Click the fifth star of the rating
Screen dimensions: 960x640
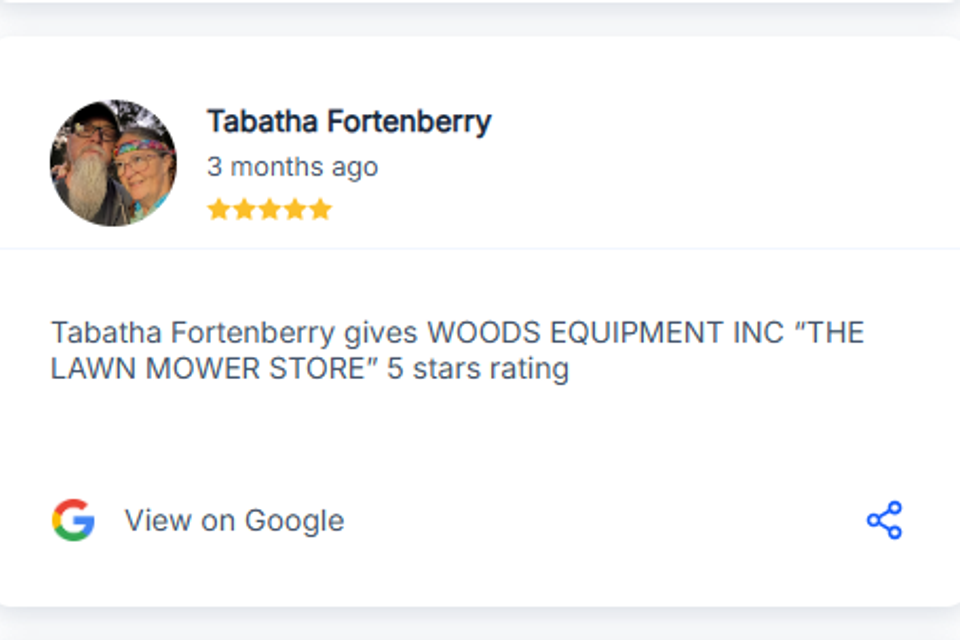[320, 208]
